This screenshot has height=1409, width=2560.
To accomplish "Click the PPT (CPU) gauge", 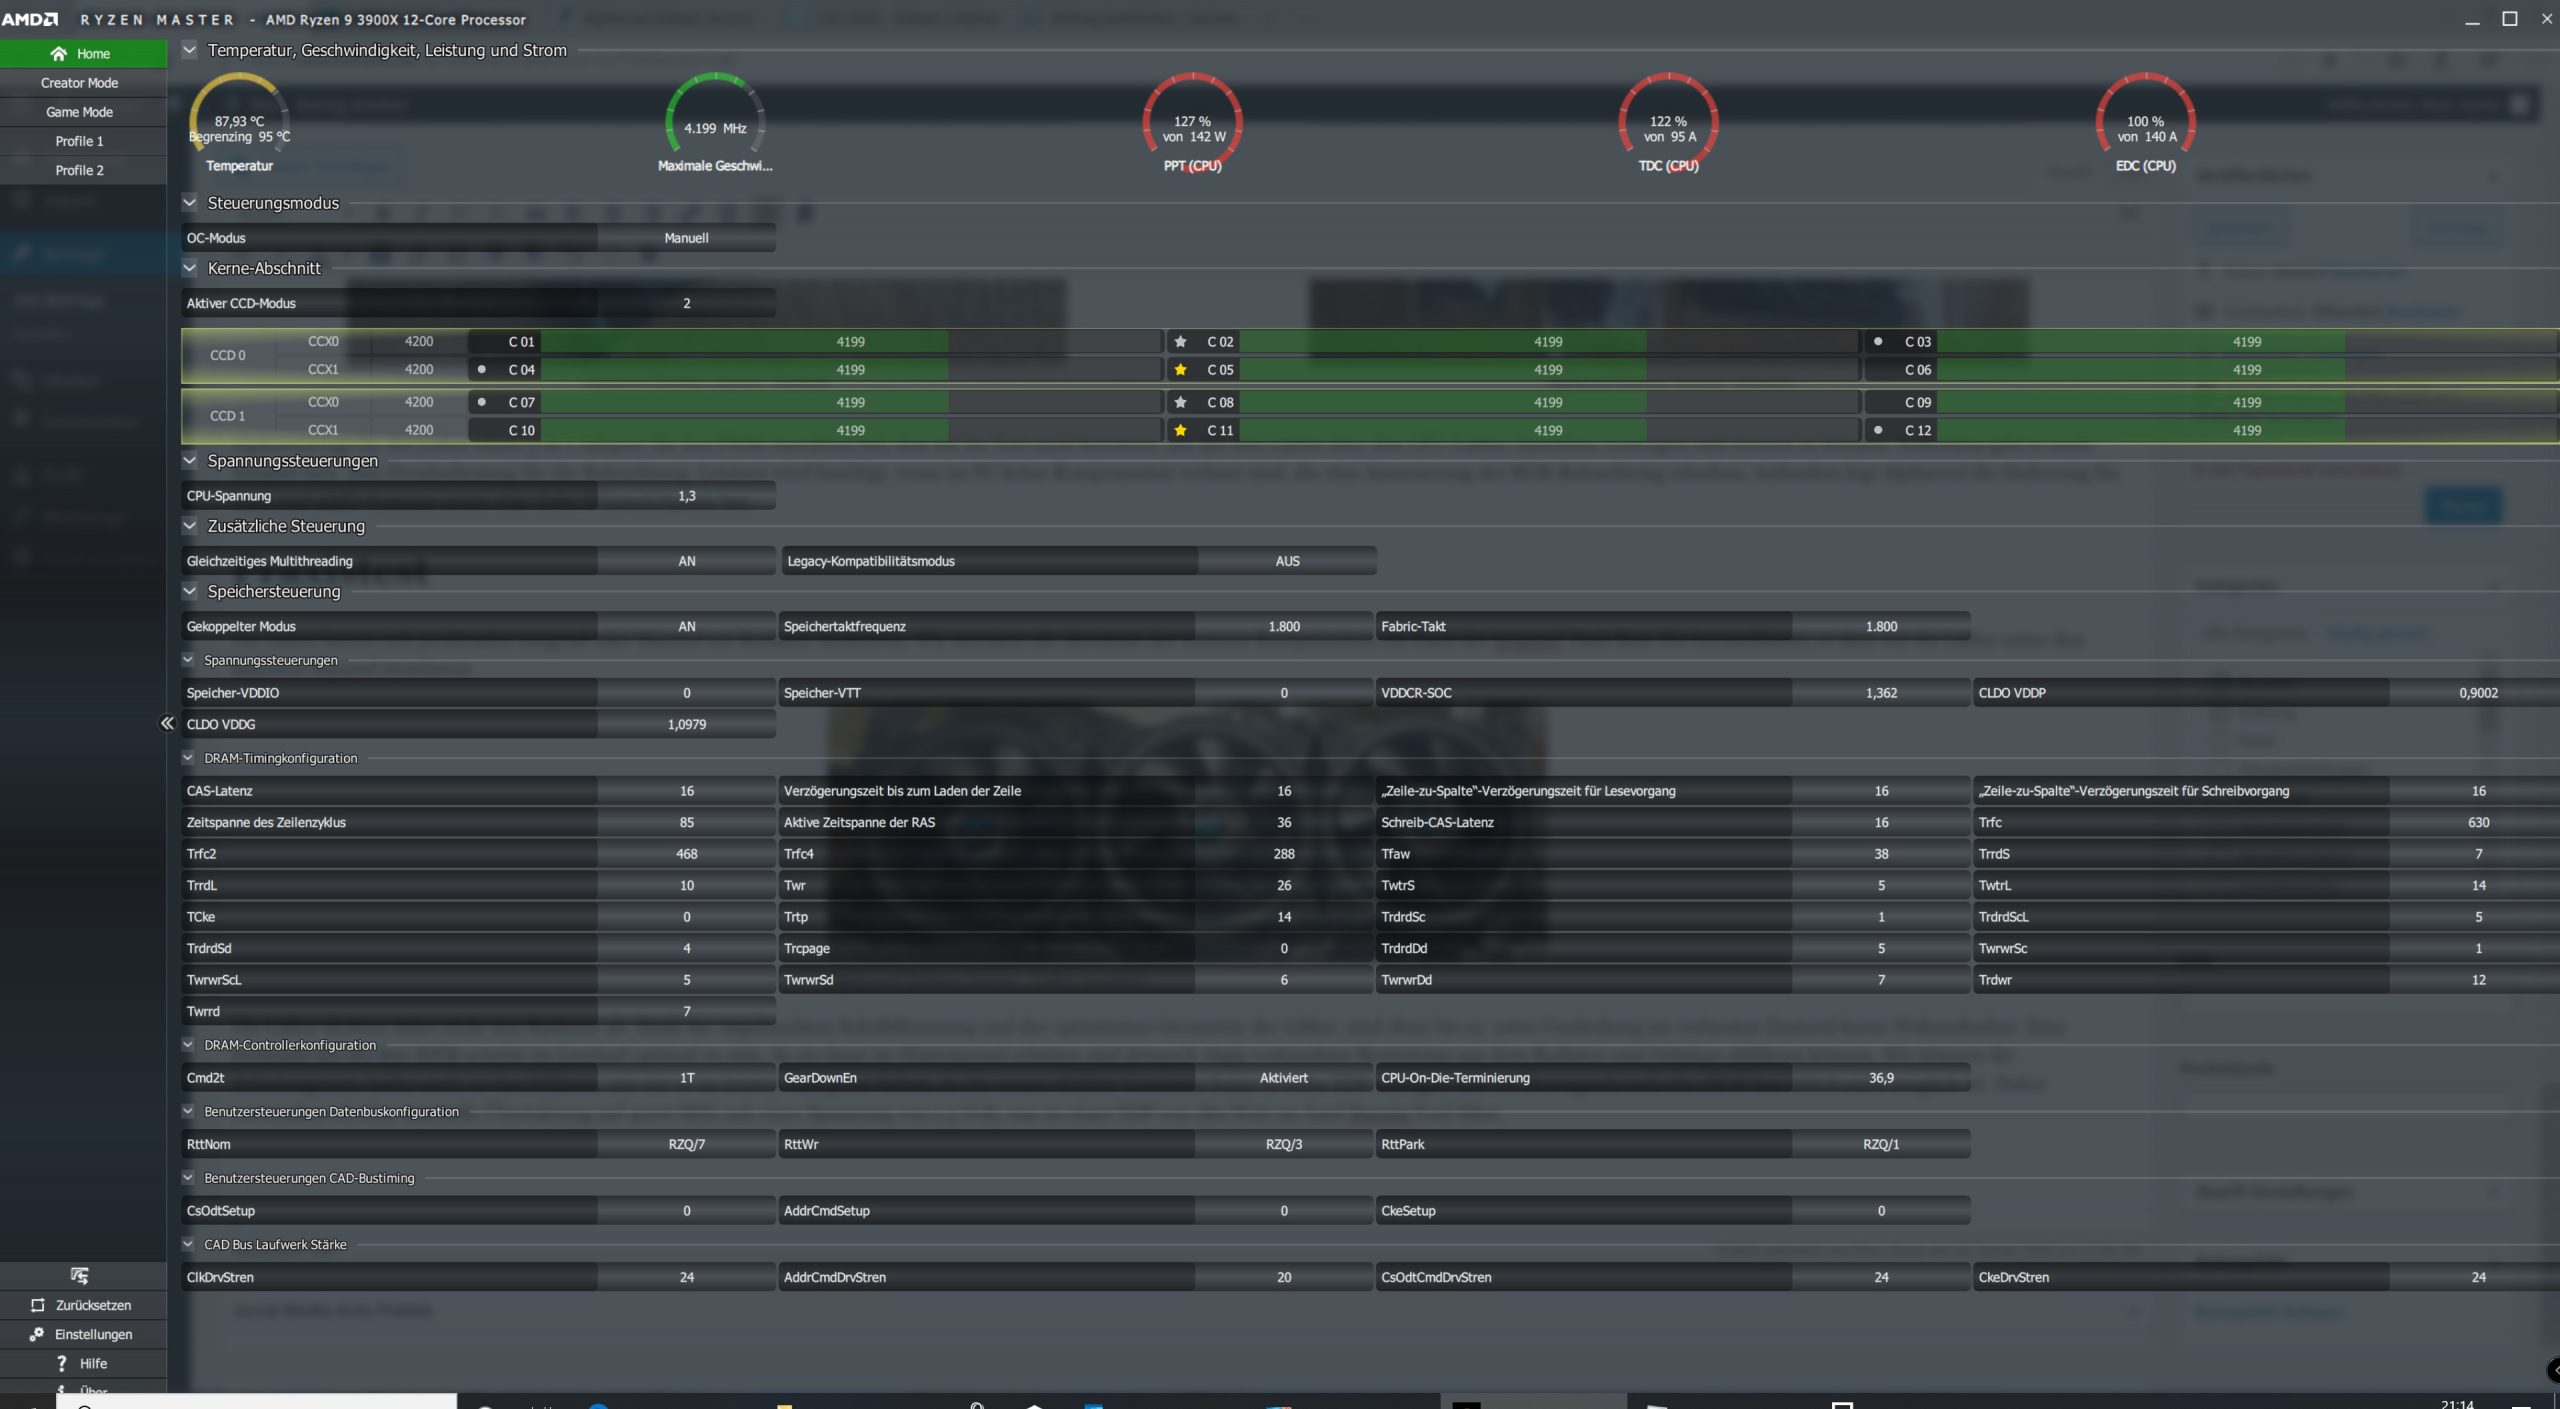I will 1192,122.
